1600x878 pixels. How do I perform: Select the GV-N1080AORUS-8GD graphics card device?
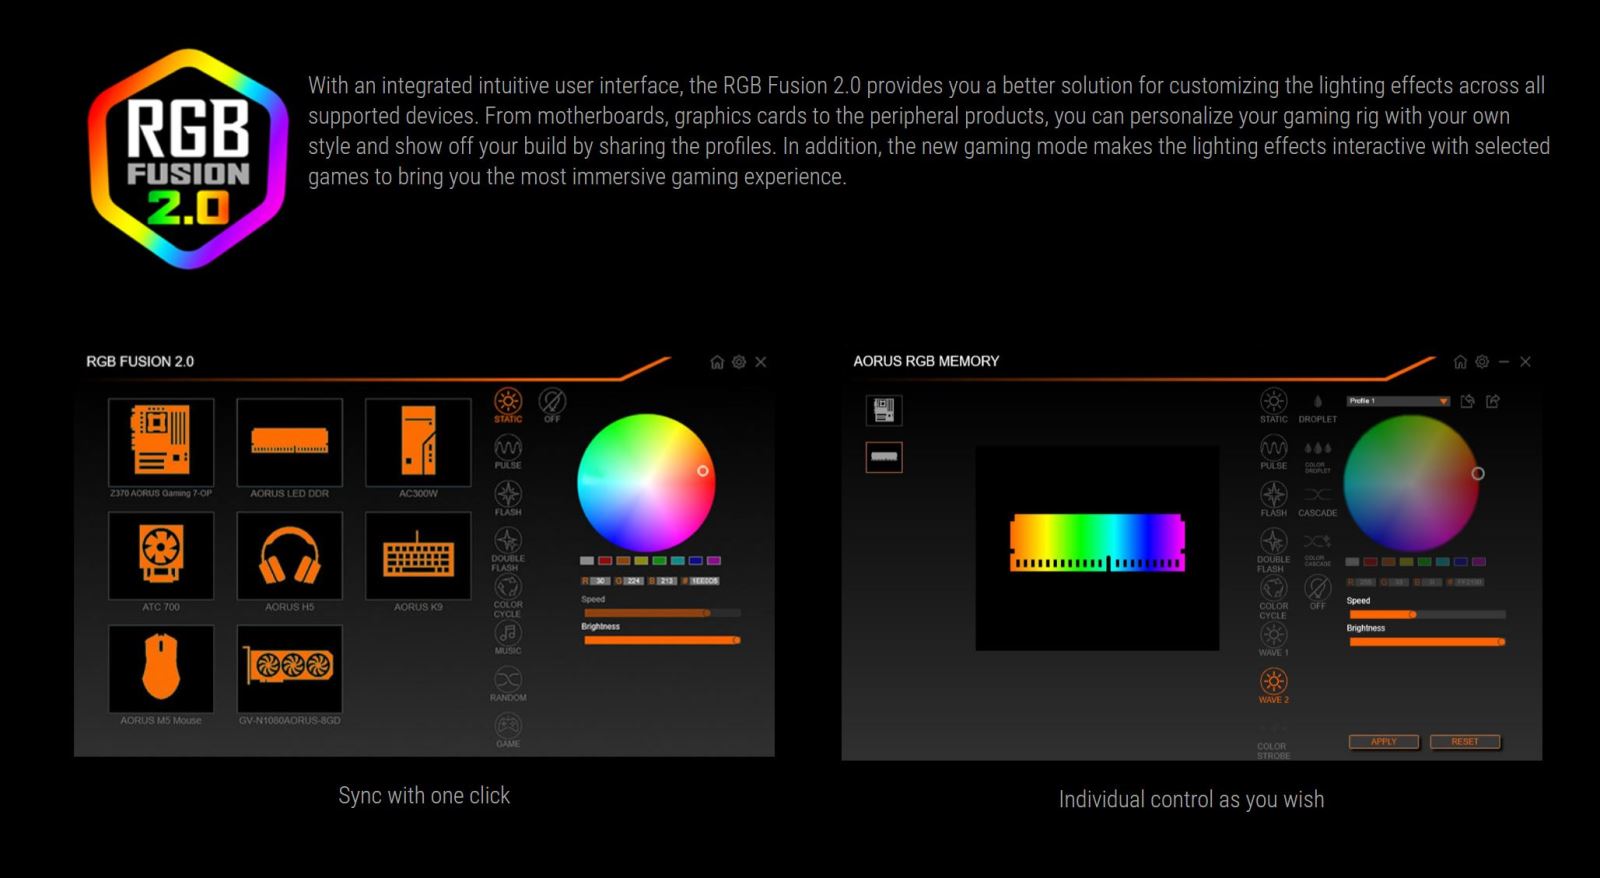tap(290, 669)
